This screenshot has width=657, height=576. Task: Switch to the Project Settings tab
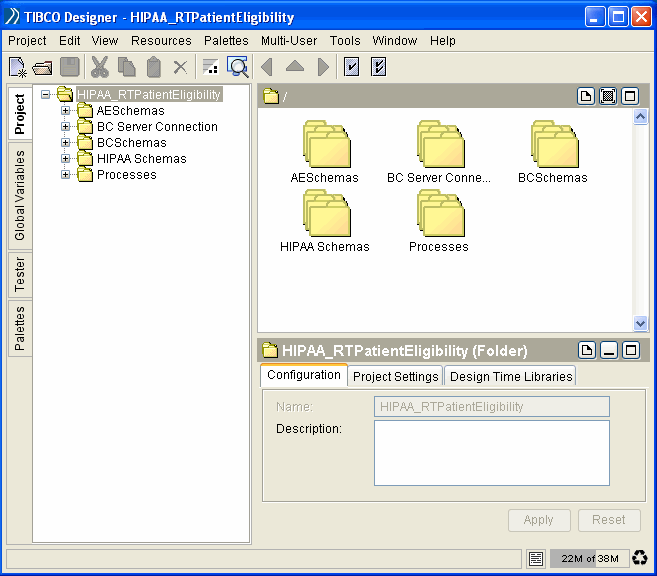coord(396,376)
